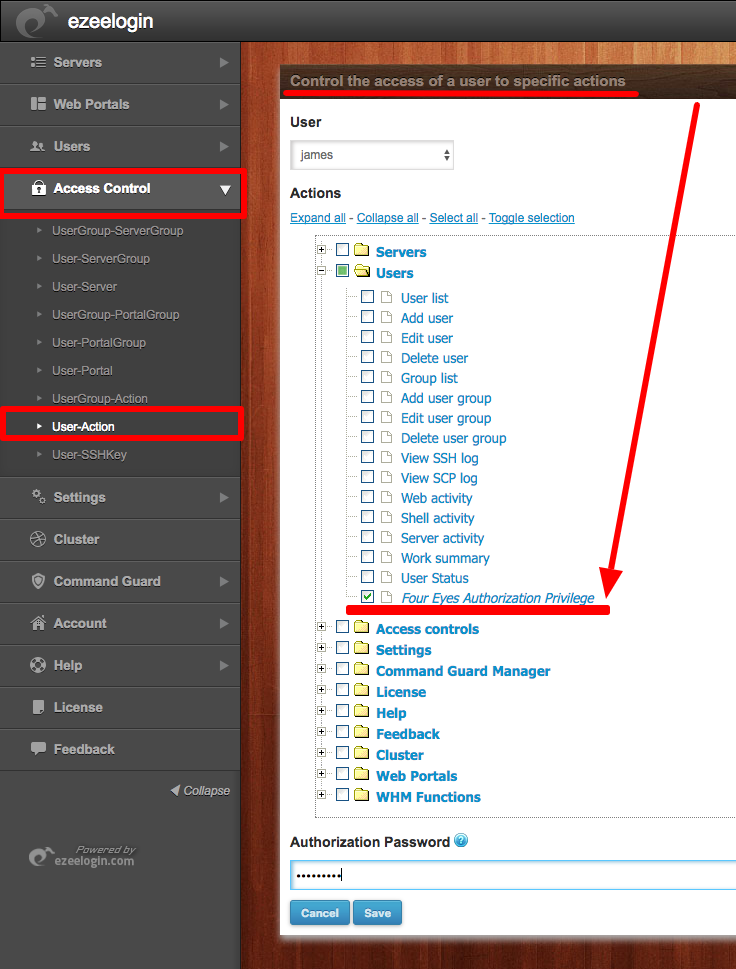
Task: Open User-SSHKey submenu item
Action: pos(89,454)
